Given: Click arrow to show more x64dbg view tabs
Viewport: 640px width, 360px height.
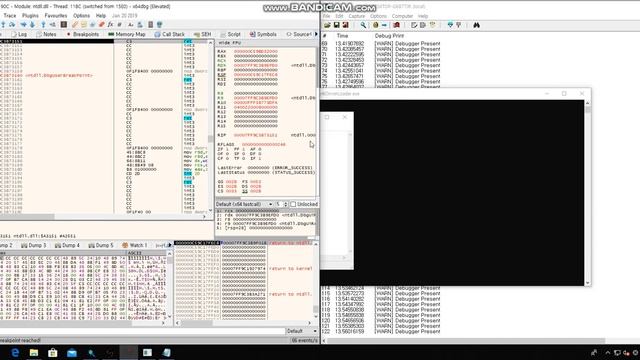Looking at the screenshot, I should click(316, 34).
